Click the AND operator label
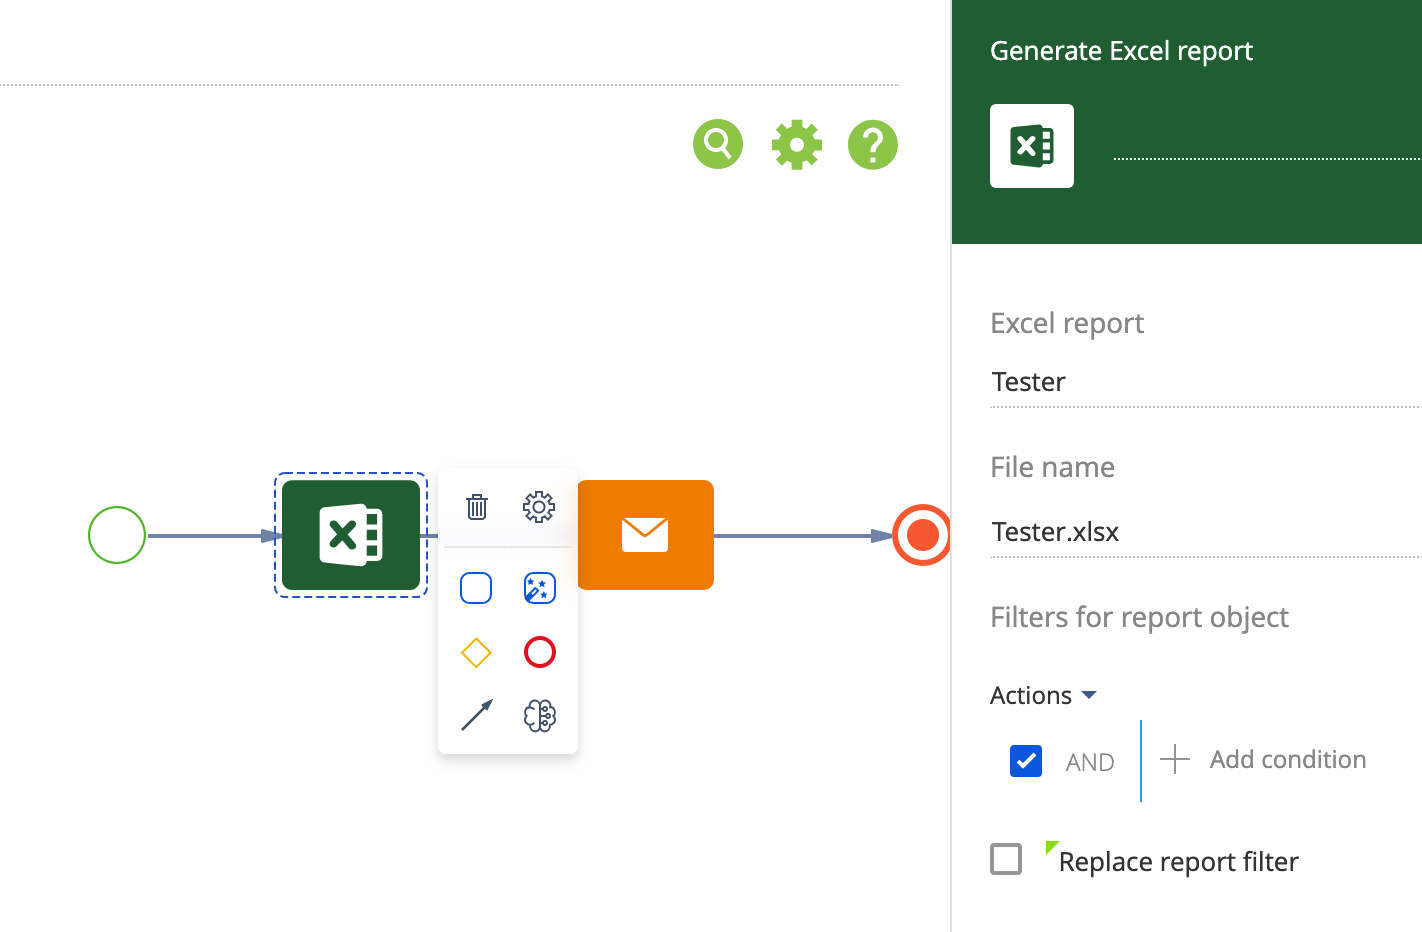Screen dimensions: 1422x932 pyautogui.click(x=1090, y=762)
